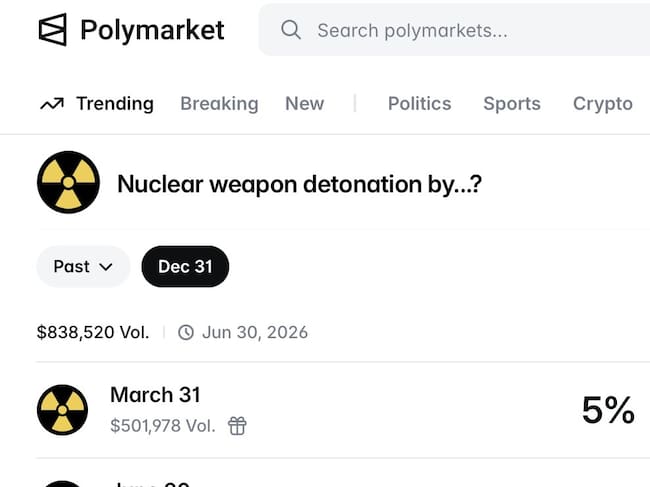Click the Polymarket wordmark link

[x=152, y=30]
